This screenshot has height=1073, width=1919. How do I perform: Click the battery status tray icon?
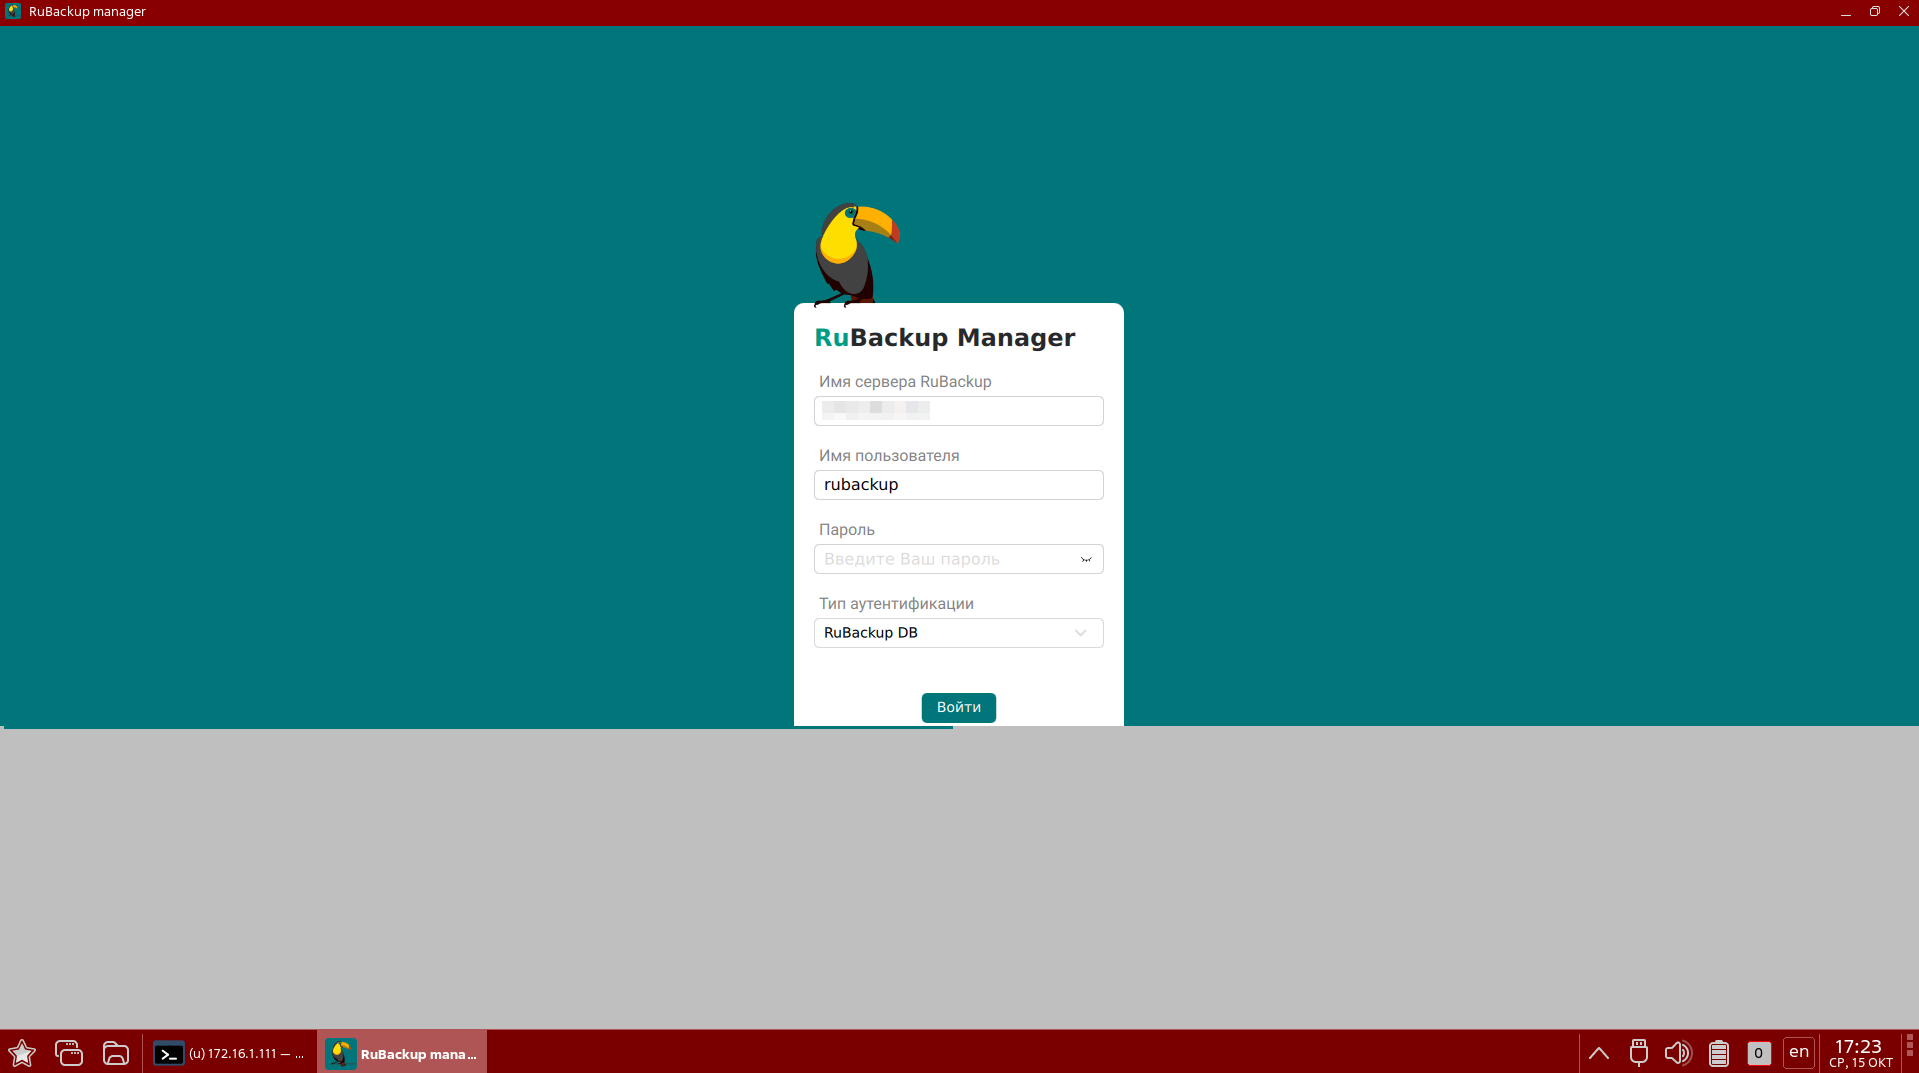point(1718,1053)
